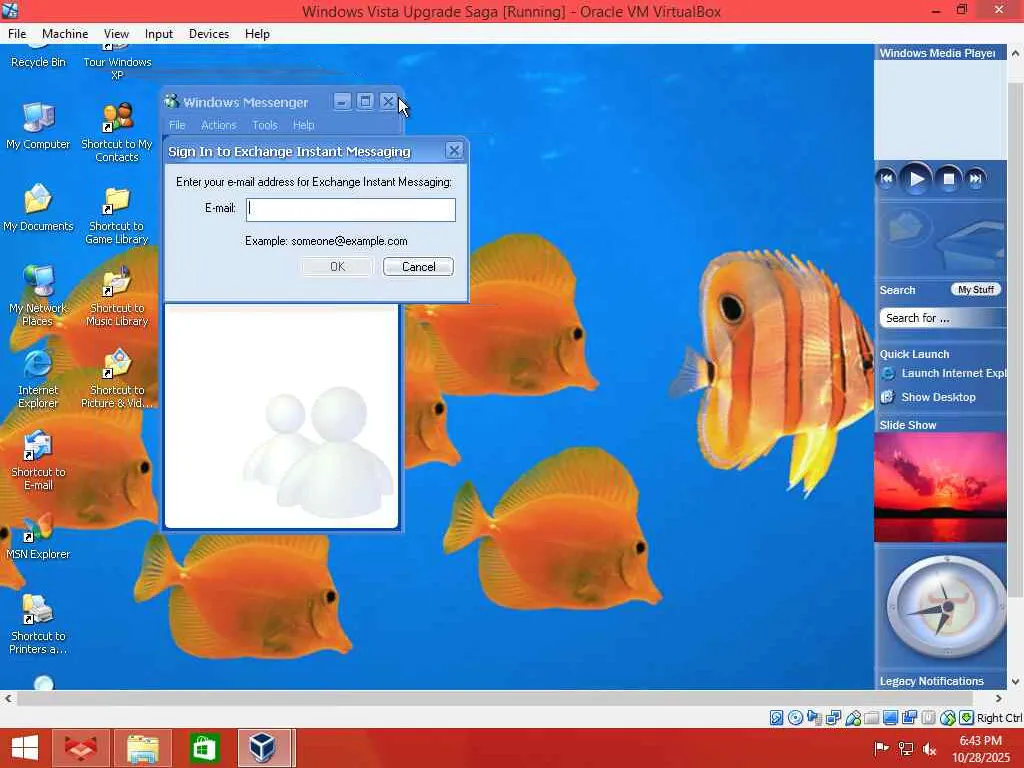Select Shortcut to Picture & Video icon
This screenshot has height=768, width=1024.
tap(117, 379)
